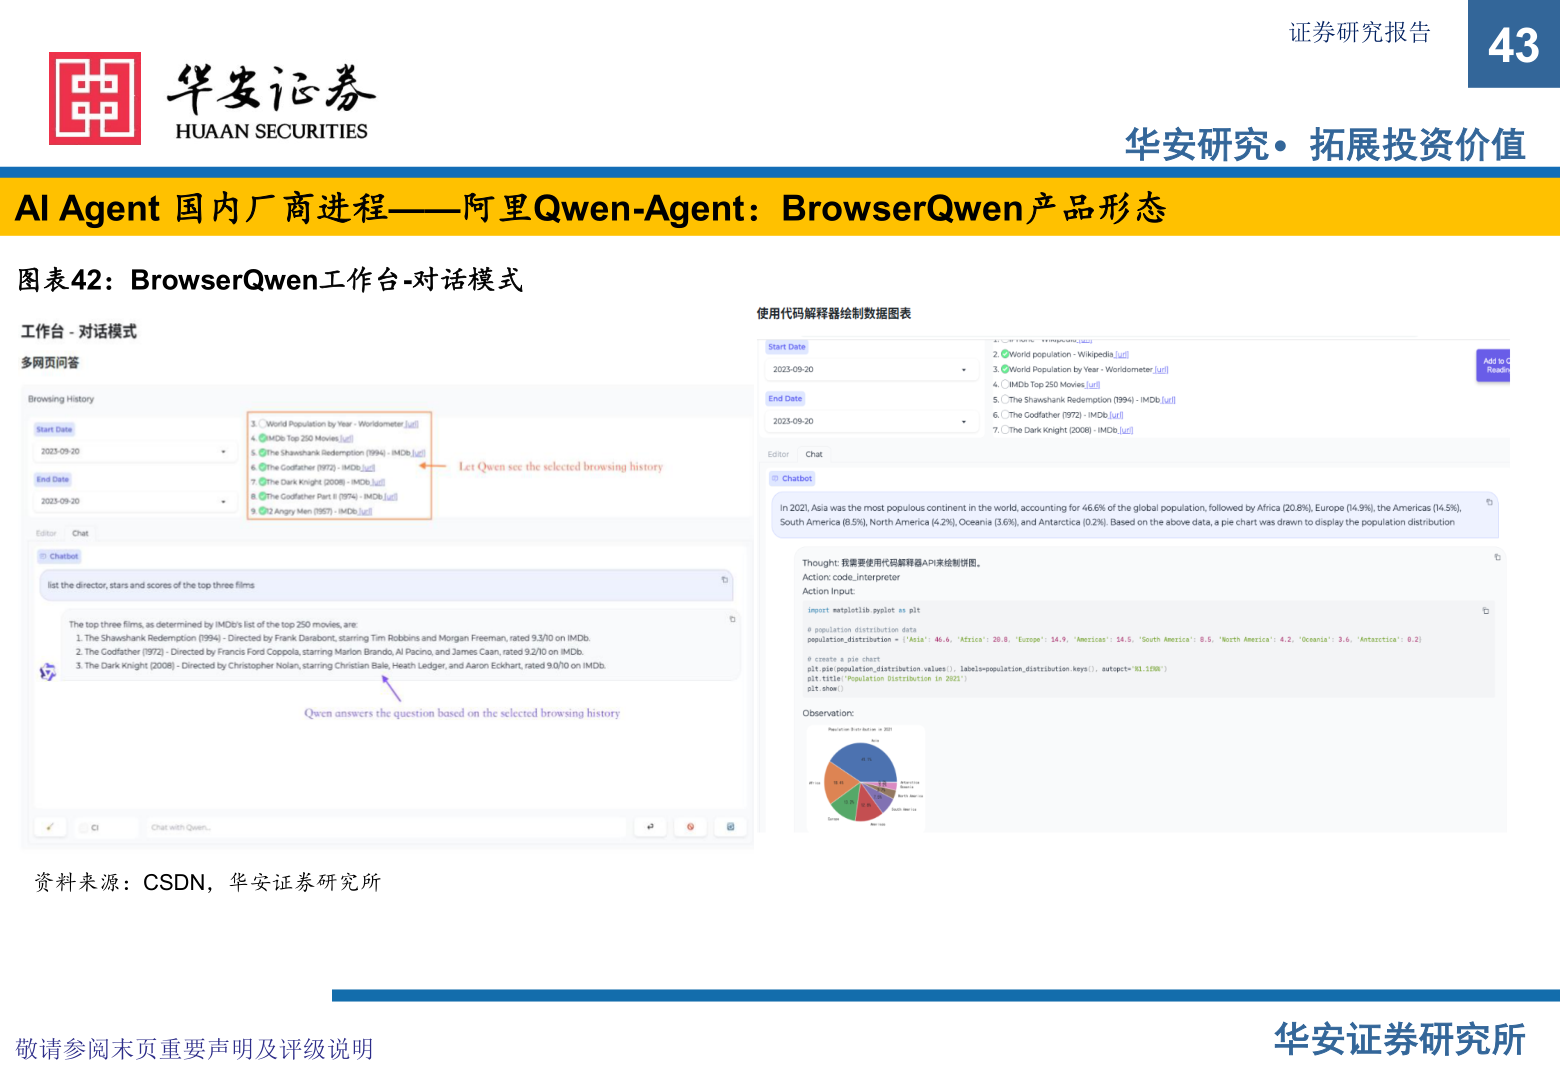Image resolution: width=1560 pixels, height=1080 pixels.
Task: Copy the 'list the director, stars and scores' message
Action: tap(725, 579)
